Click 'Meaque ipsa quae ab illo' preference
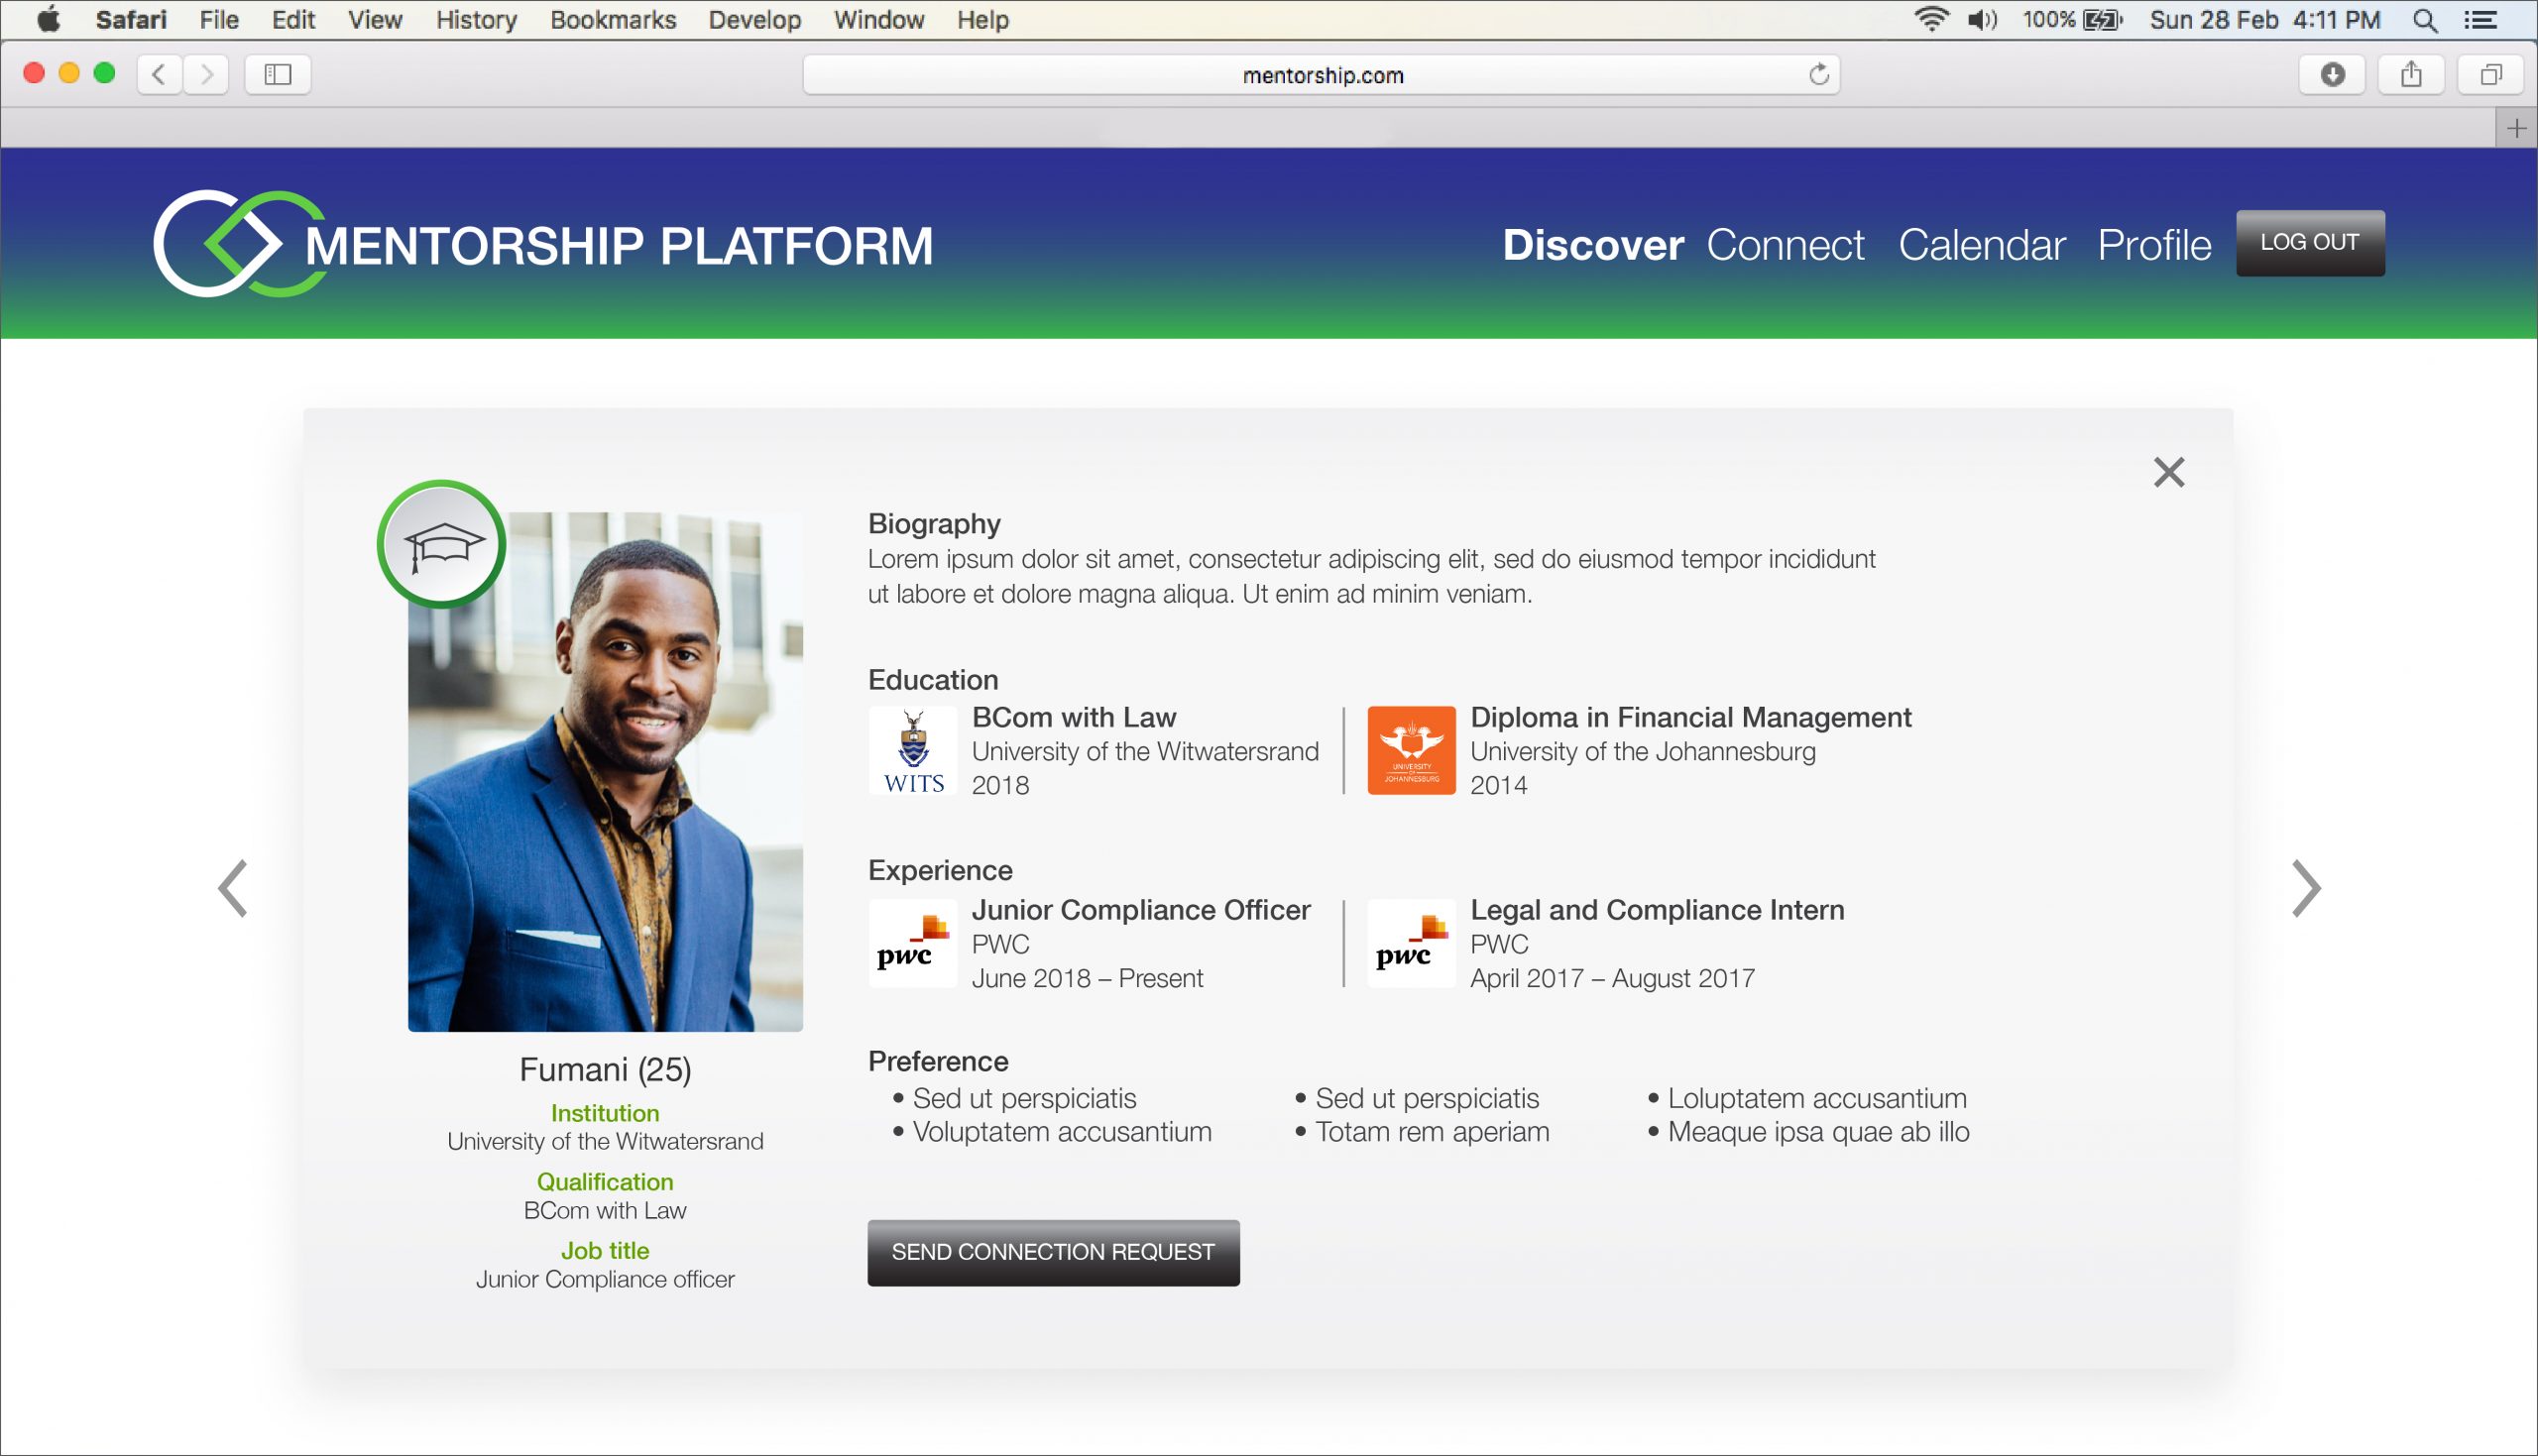 tap(1818, 1131)
